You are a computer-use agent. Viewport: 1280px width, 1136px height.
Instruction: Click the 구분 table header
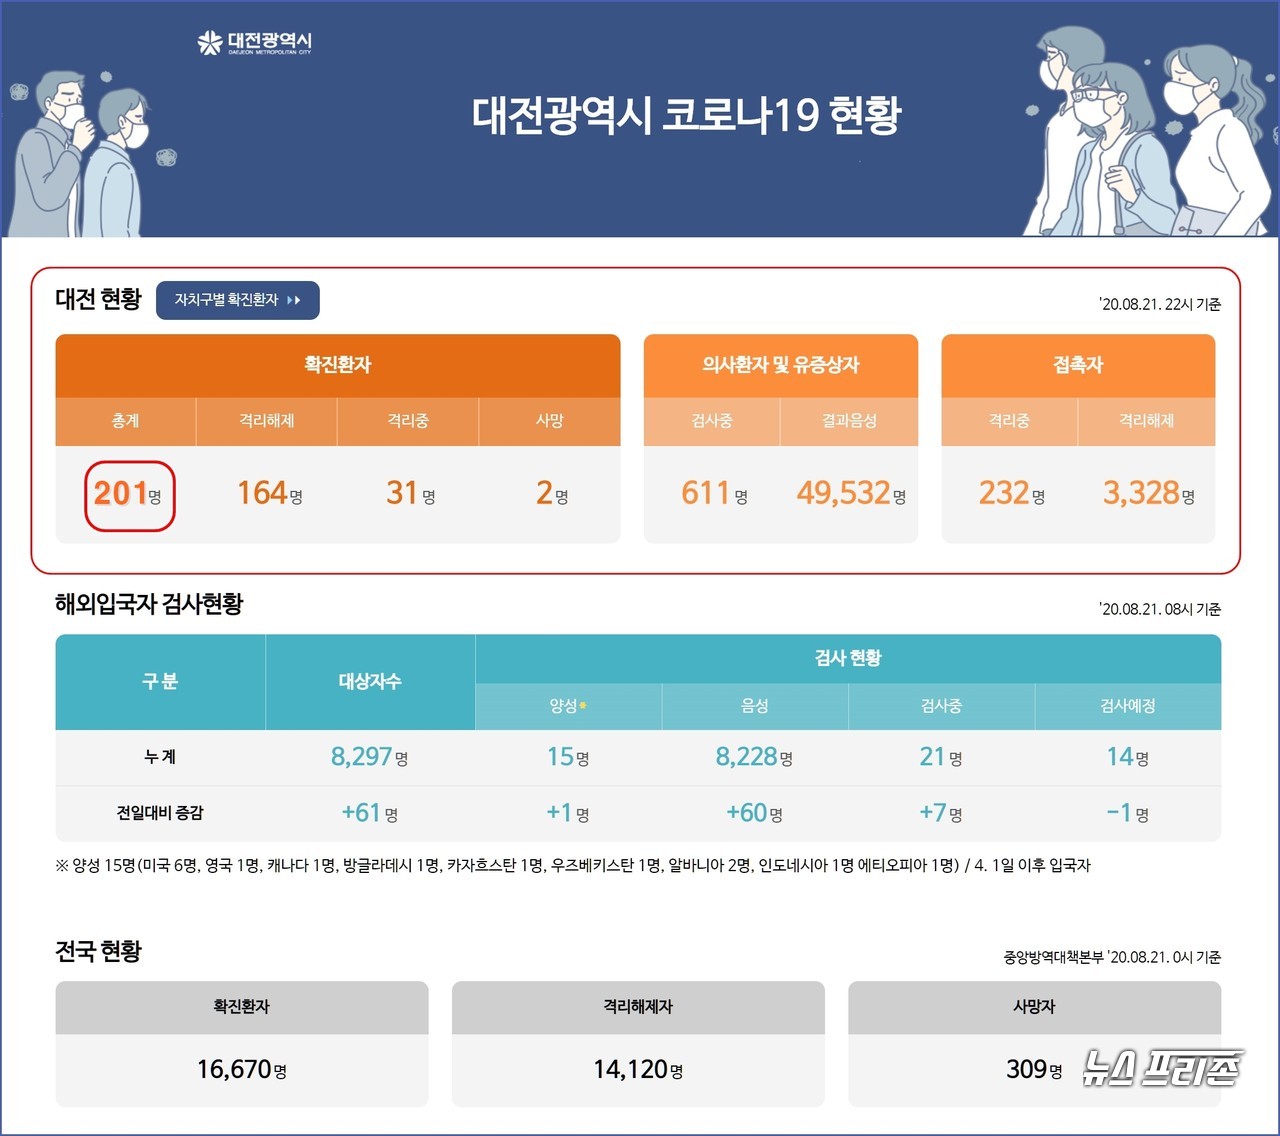(160, 682)
